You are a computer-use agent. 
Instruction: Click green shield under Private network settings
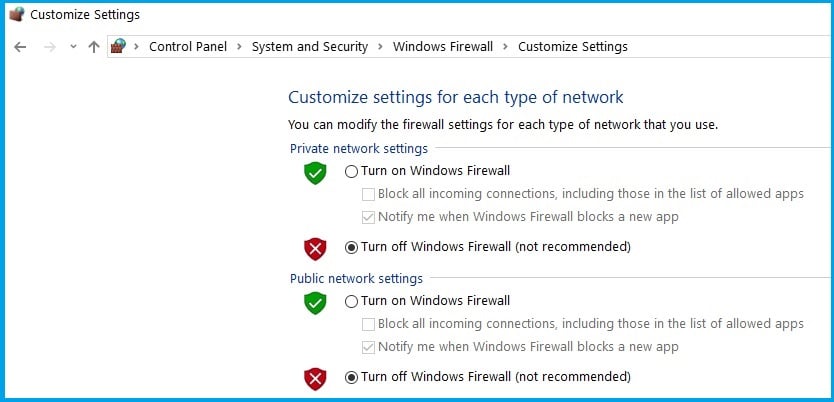(x=315, y=173)
